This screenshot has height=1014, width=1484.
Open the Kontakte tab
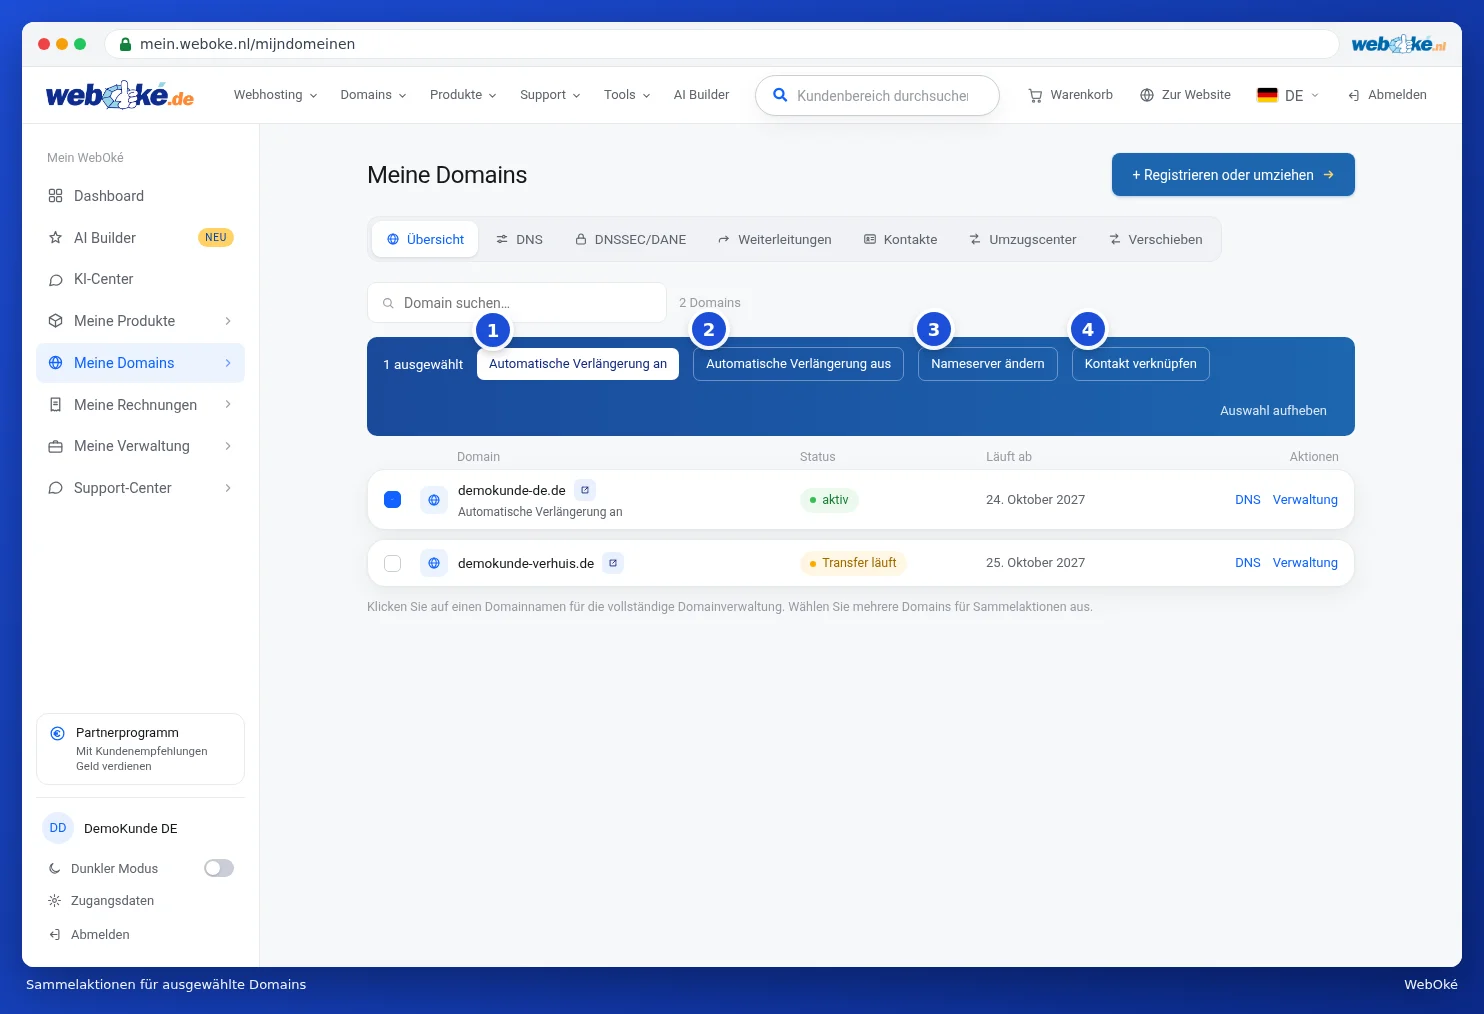click(901, 240)
